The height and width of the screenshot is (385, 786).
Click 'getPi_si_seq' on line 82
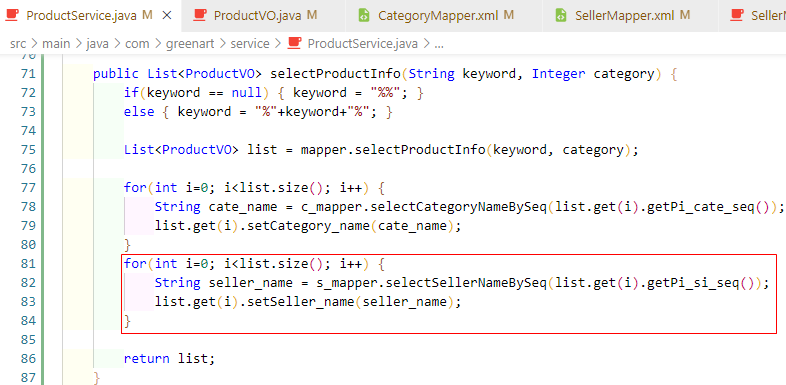[x=693, y=283]
